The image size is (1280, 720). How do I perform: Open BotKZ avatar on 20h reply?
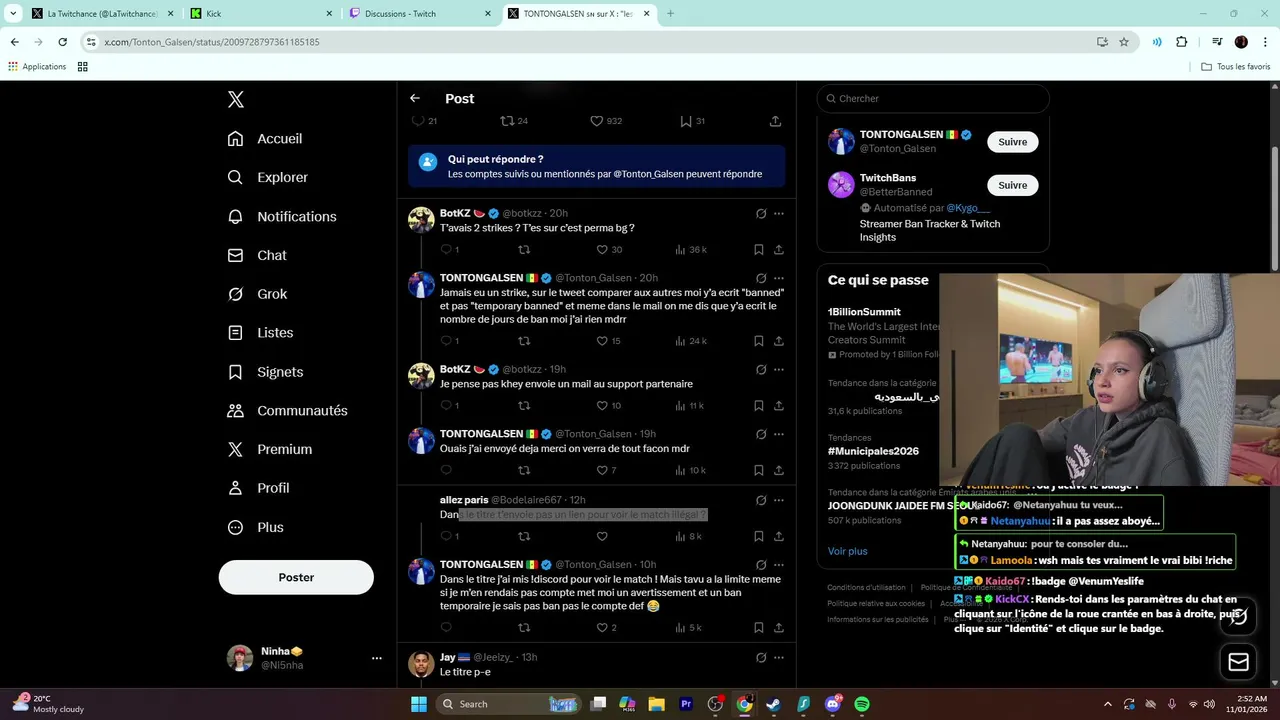pos(421,220)
